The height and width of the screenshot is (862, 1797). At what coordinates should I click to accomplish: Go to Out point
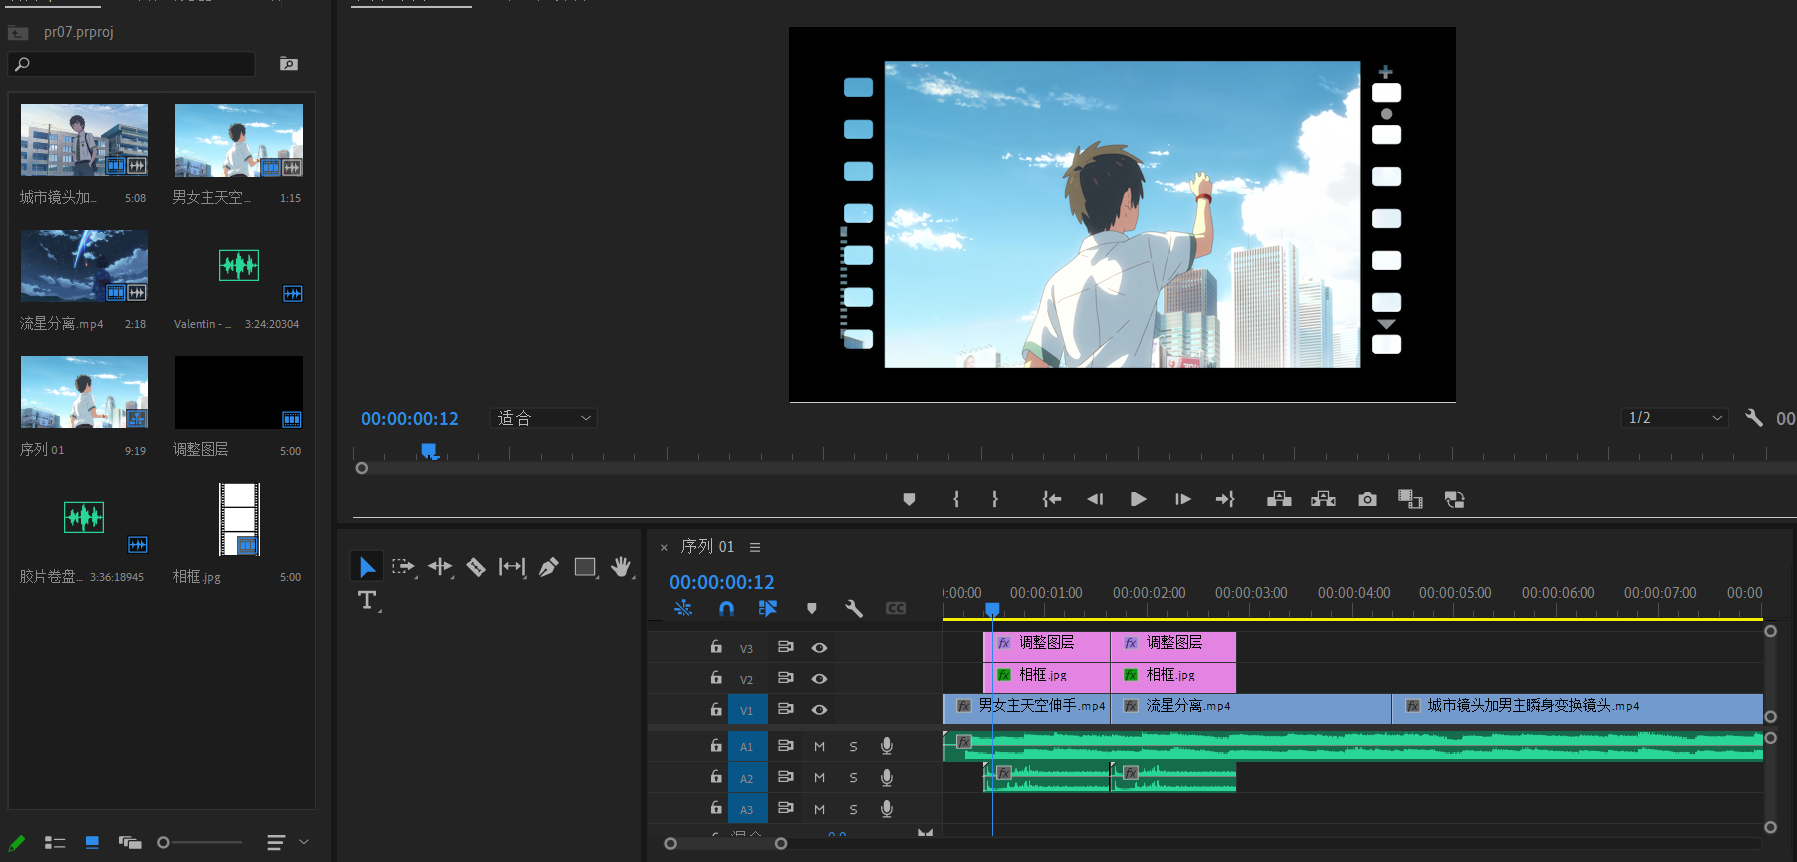point(1225,499)
